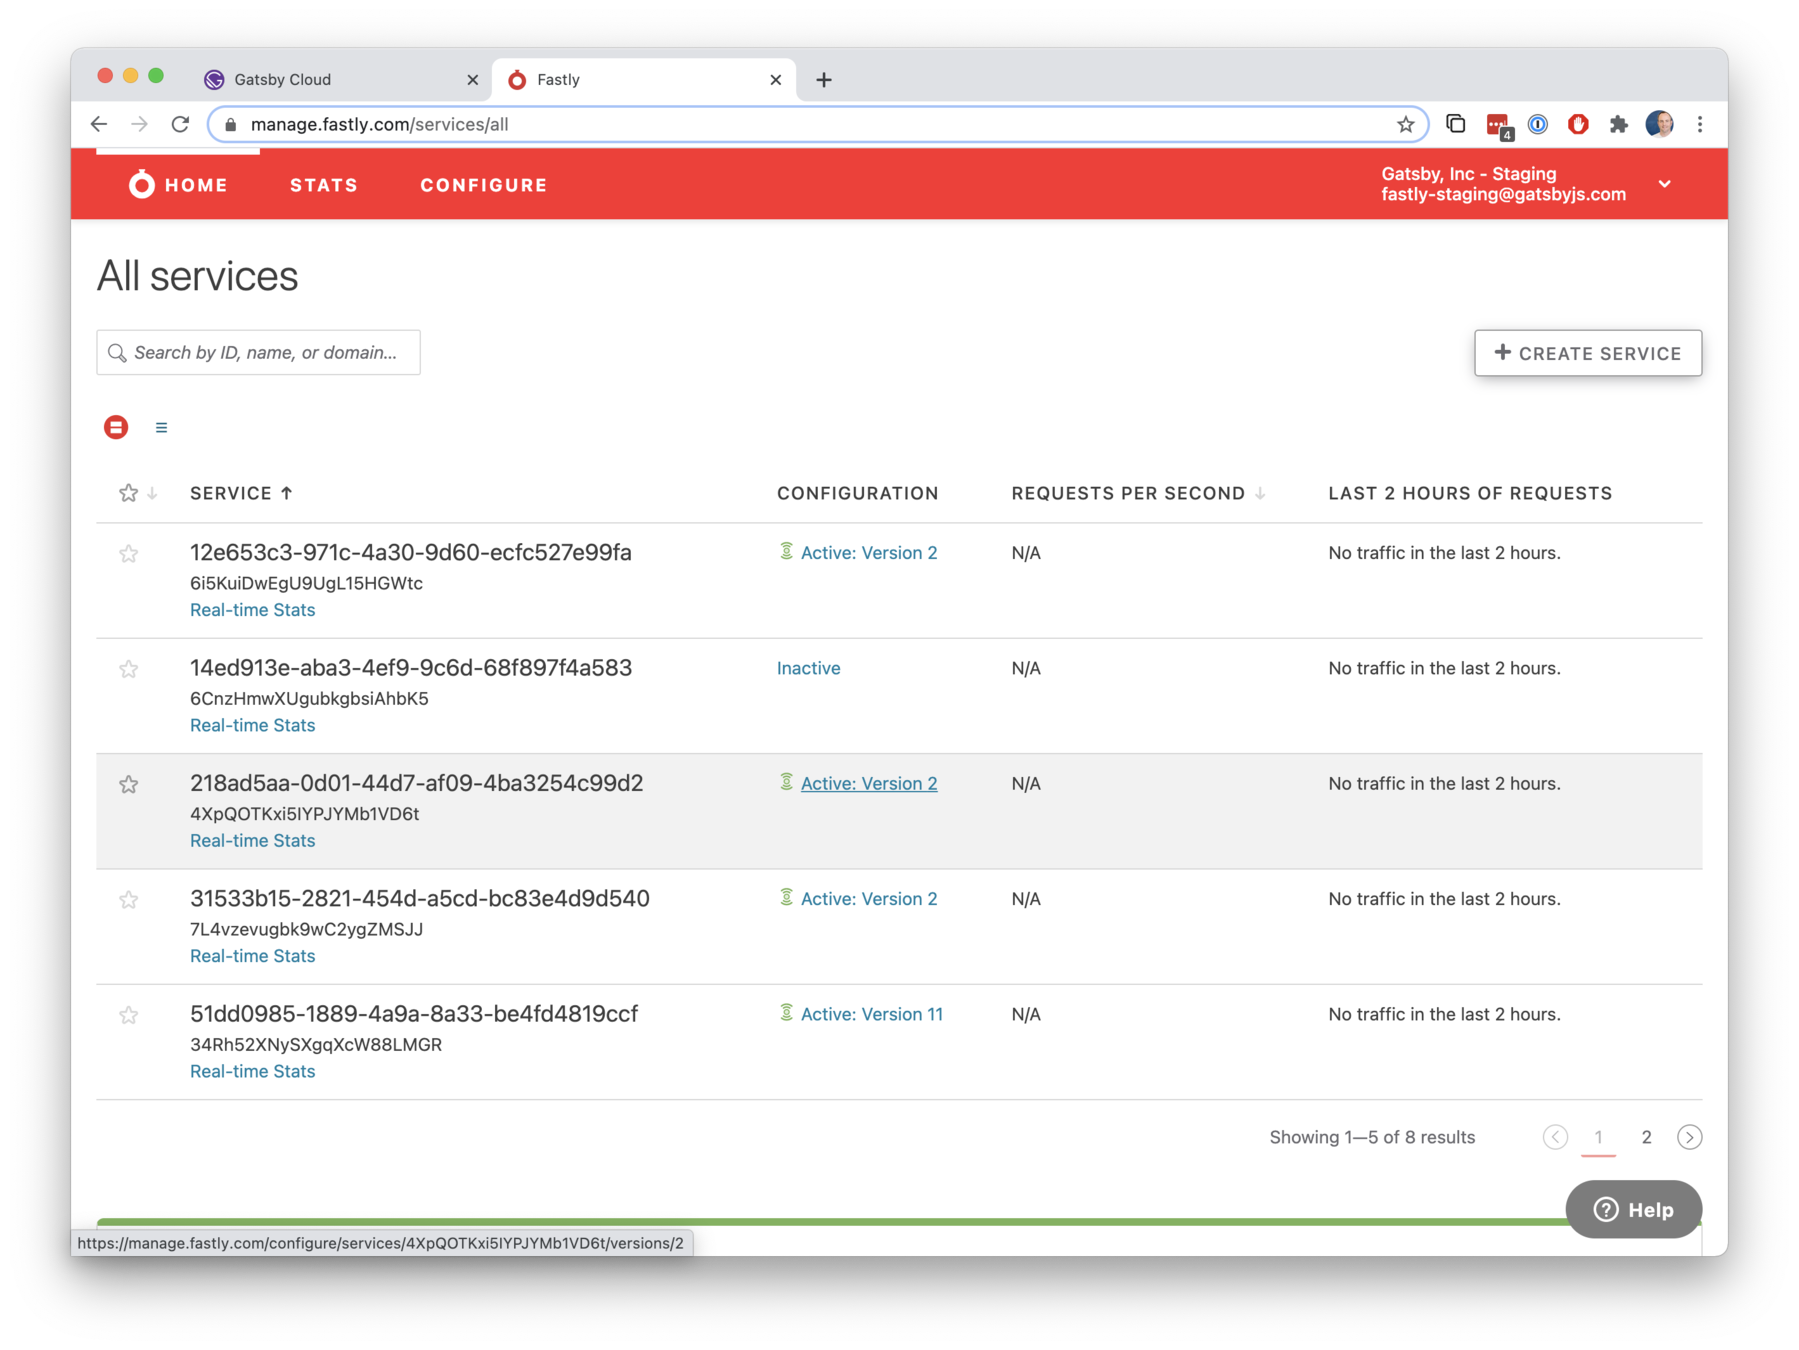Open the browser extensions puzzle icon

point(1618,124)
